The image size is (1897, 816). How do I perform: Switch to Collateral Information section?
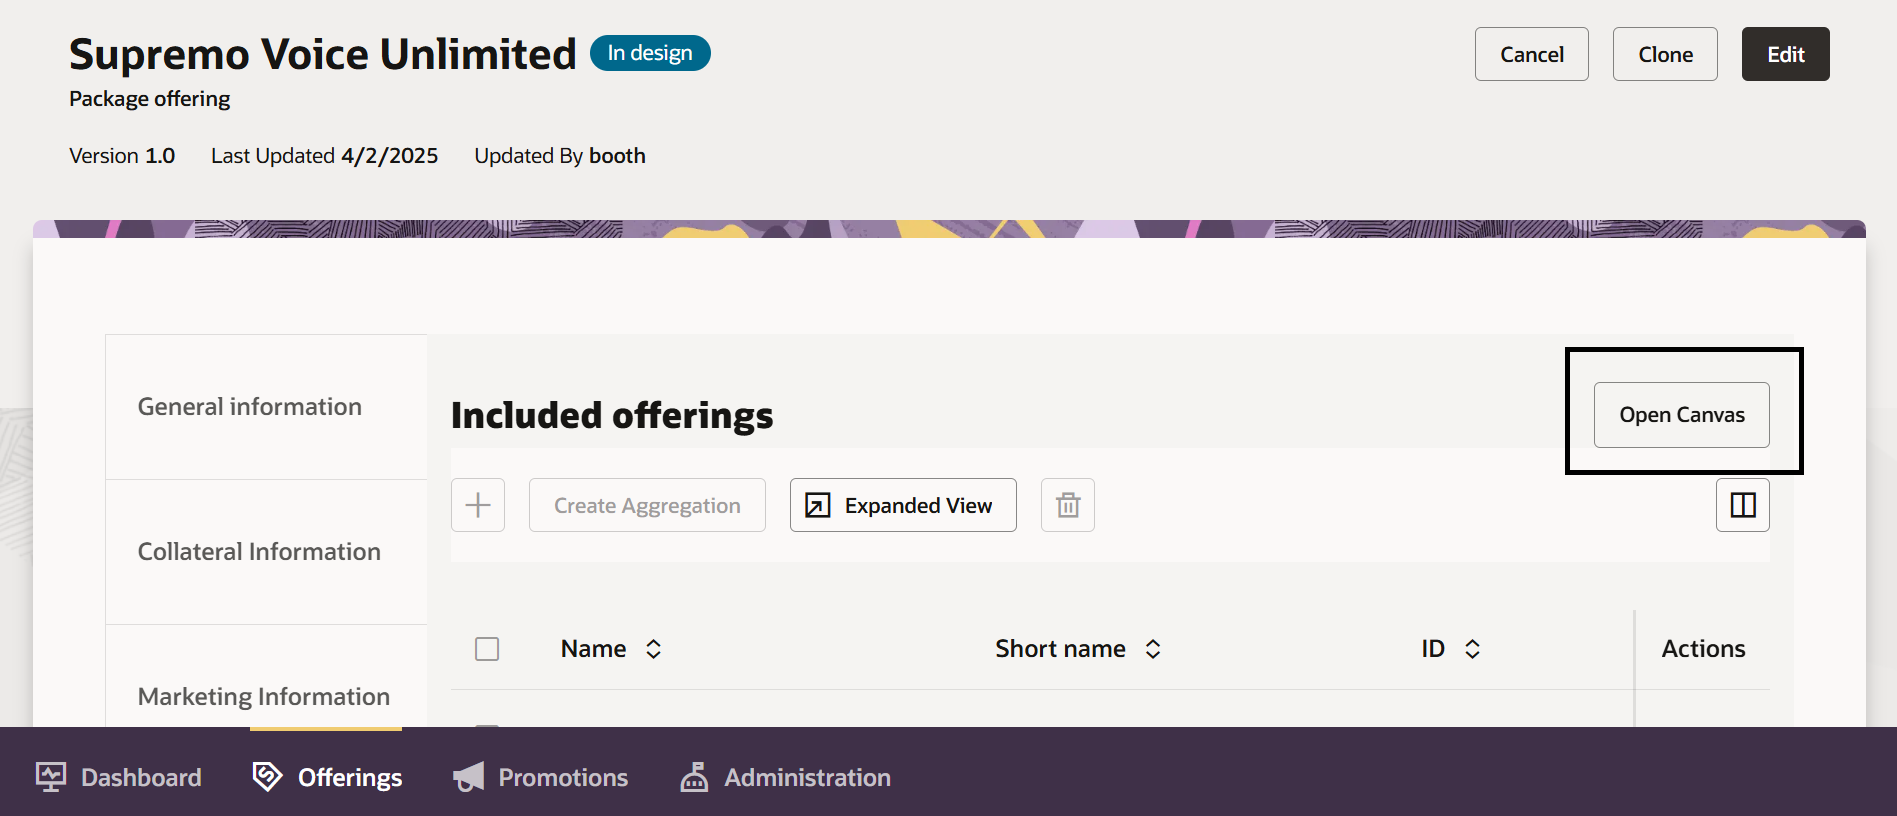click(259, 552)
